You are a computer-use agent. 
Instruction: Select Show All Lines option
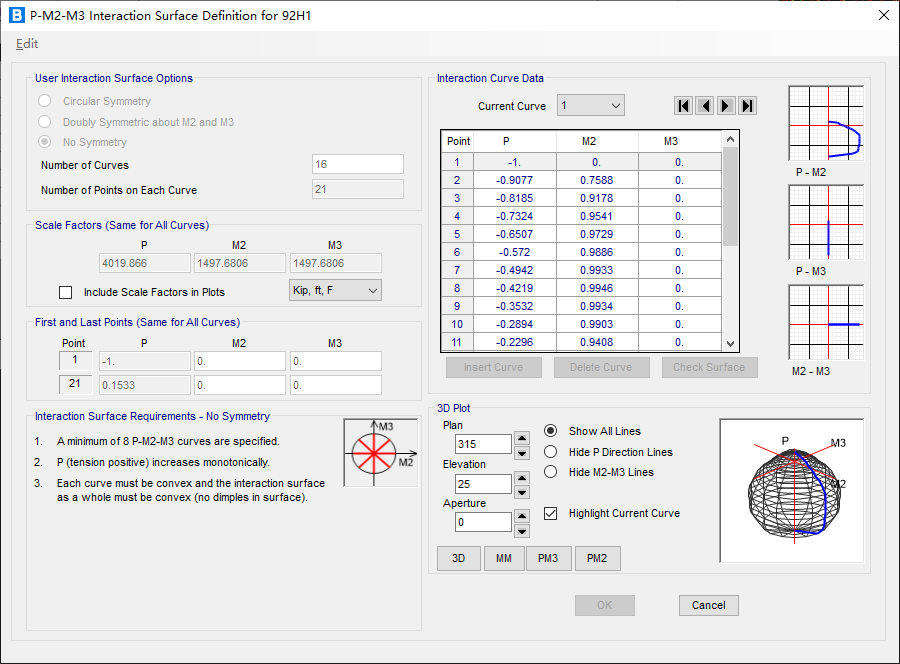550,431
